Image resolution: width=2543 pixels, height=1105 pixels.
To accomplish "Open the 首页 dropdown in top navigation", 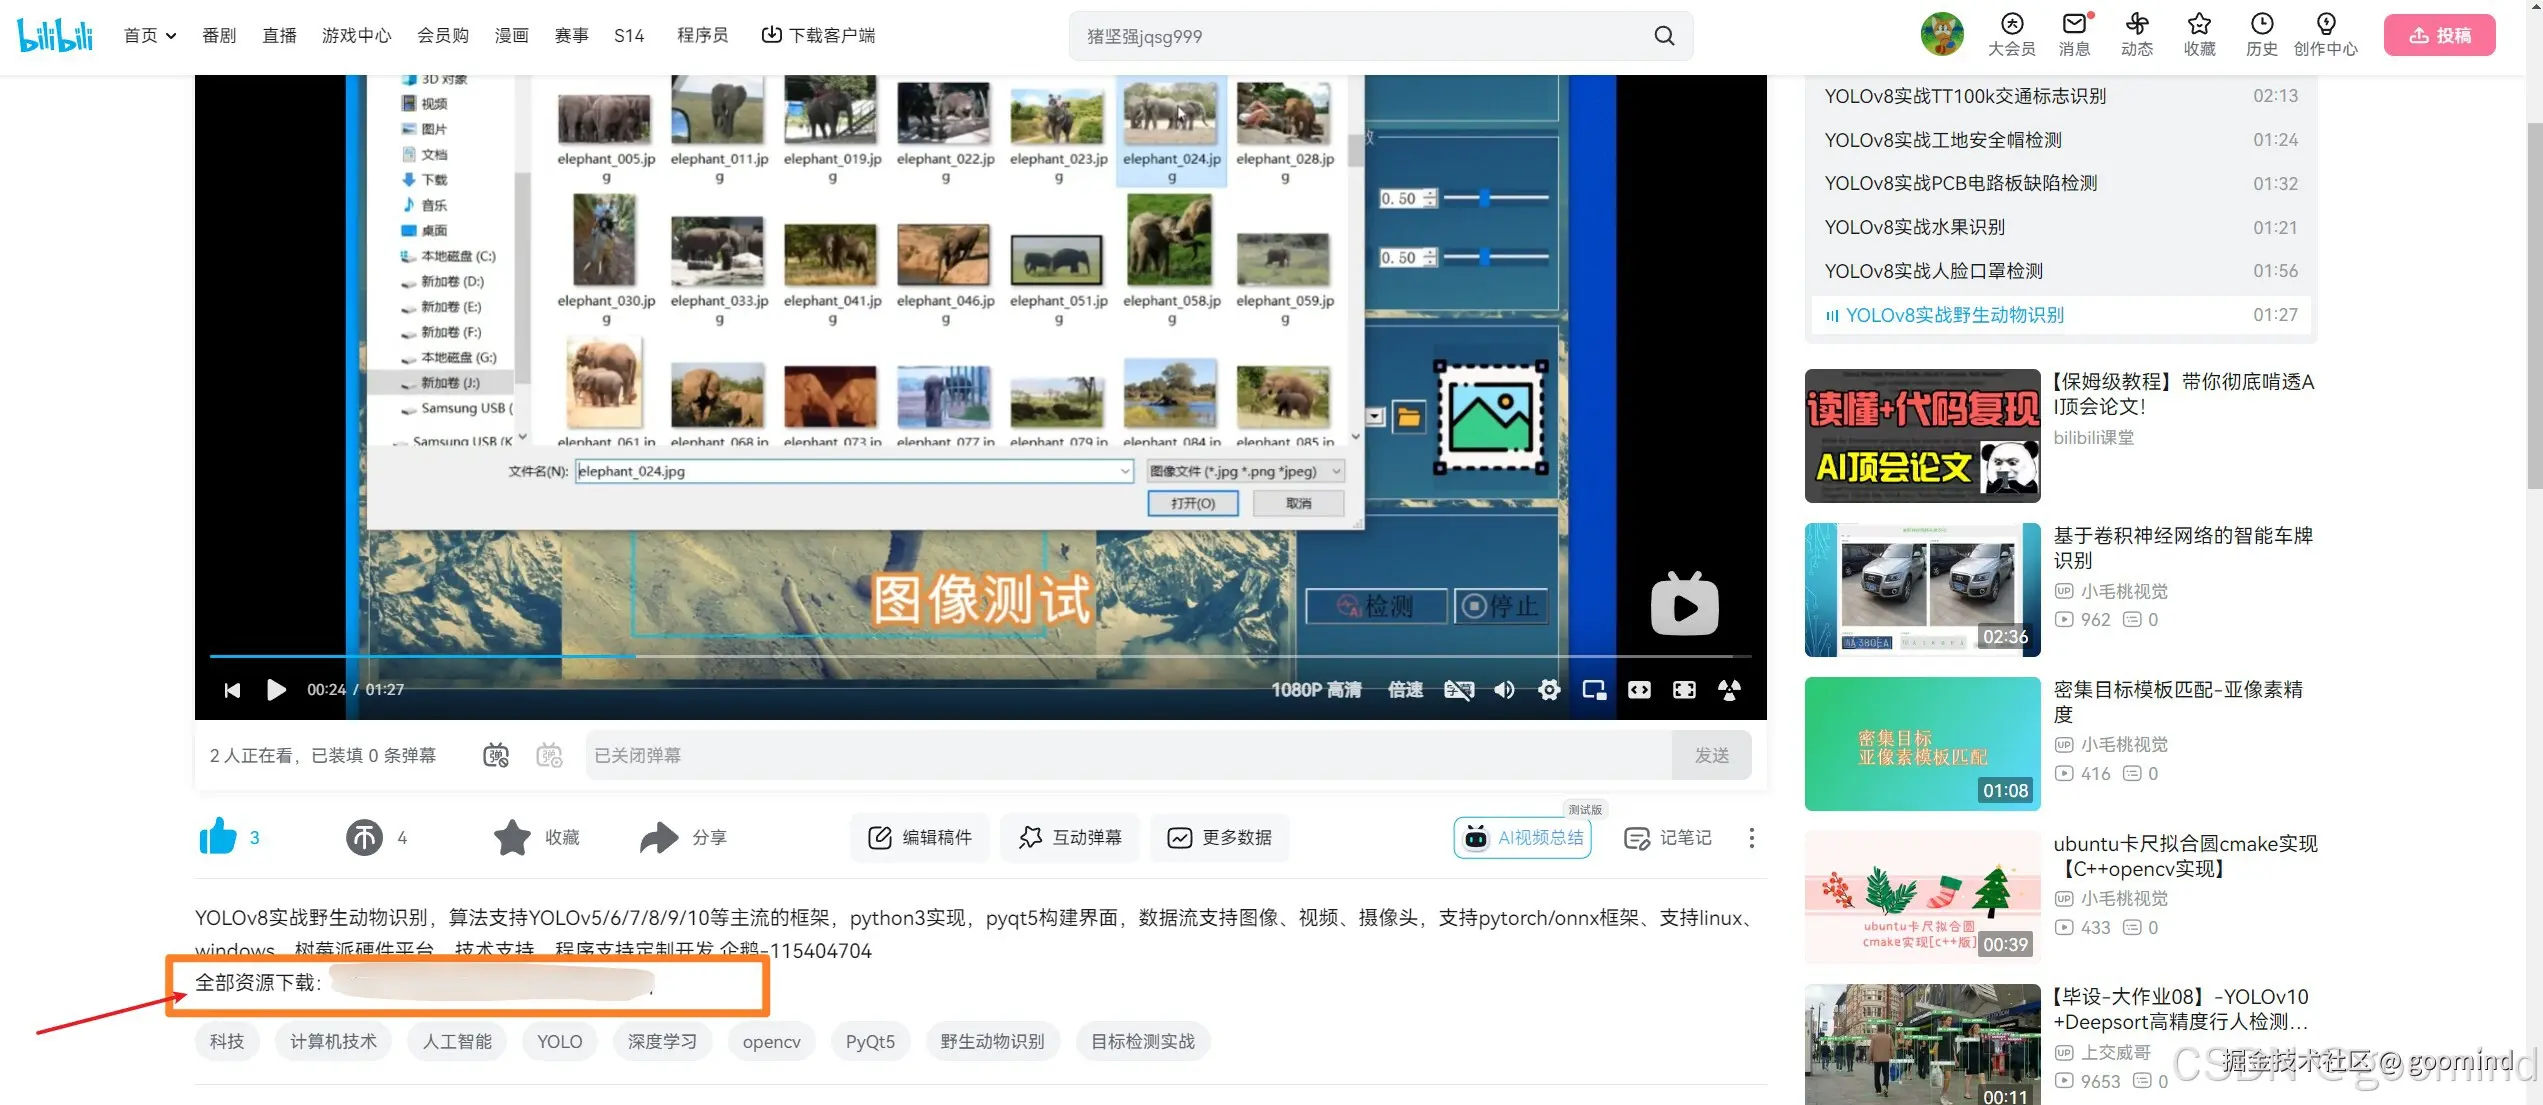I will (148, 34).
